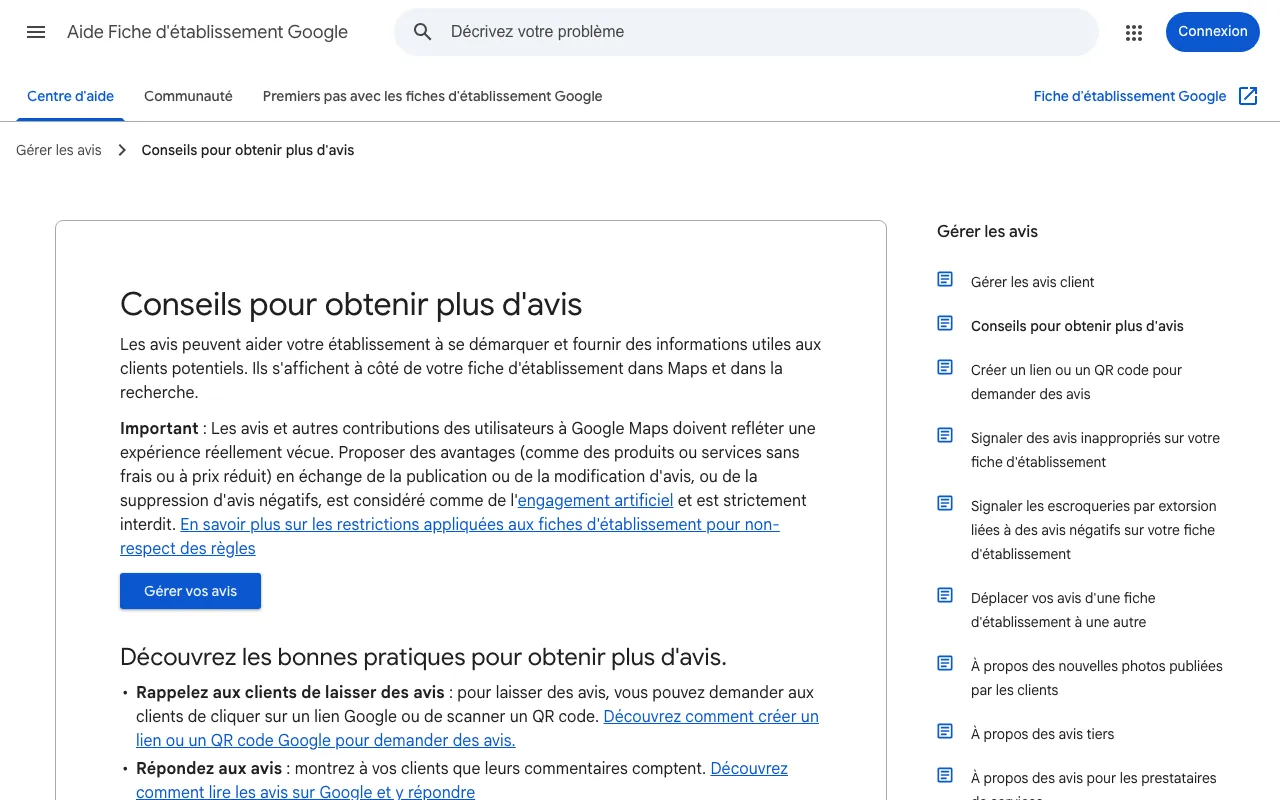Click the article icon beside Signaler des avis inappropriés
1280x800 pixels.
[x=945, y=435]
